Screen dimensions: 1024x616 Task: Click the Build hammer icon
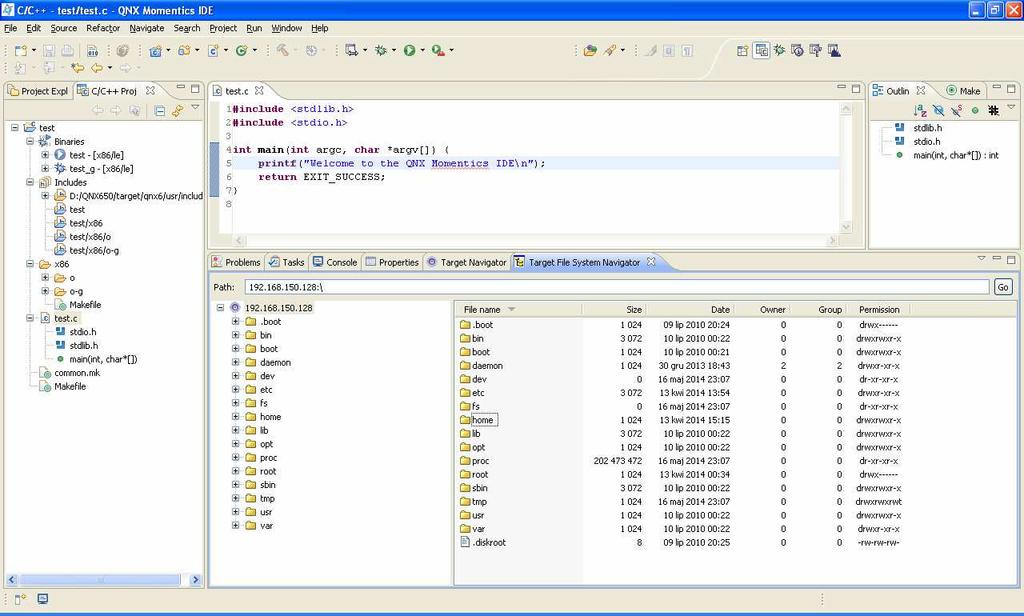(283, 50)
